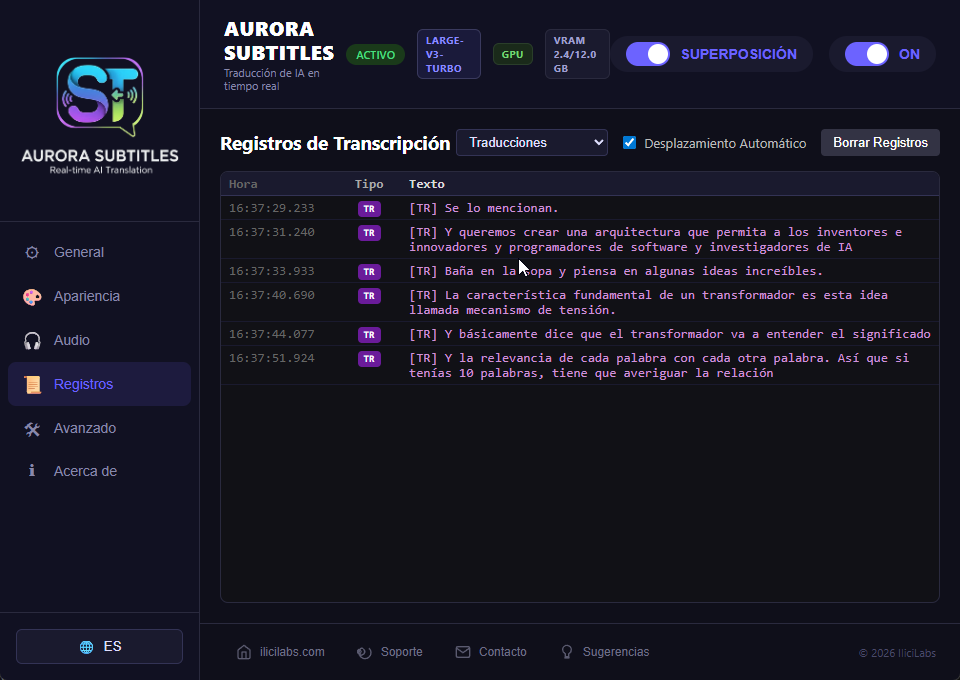The width and height of the screenshot is (960, 680).
Task: Open the Contacto link
Action: click(491, 652)
